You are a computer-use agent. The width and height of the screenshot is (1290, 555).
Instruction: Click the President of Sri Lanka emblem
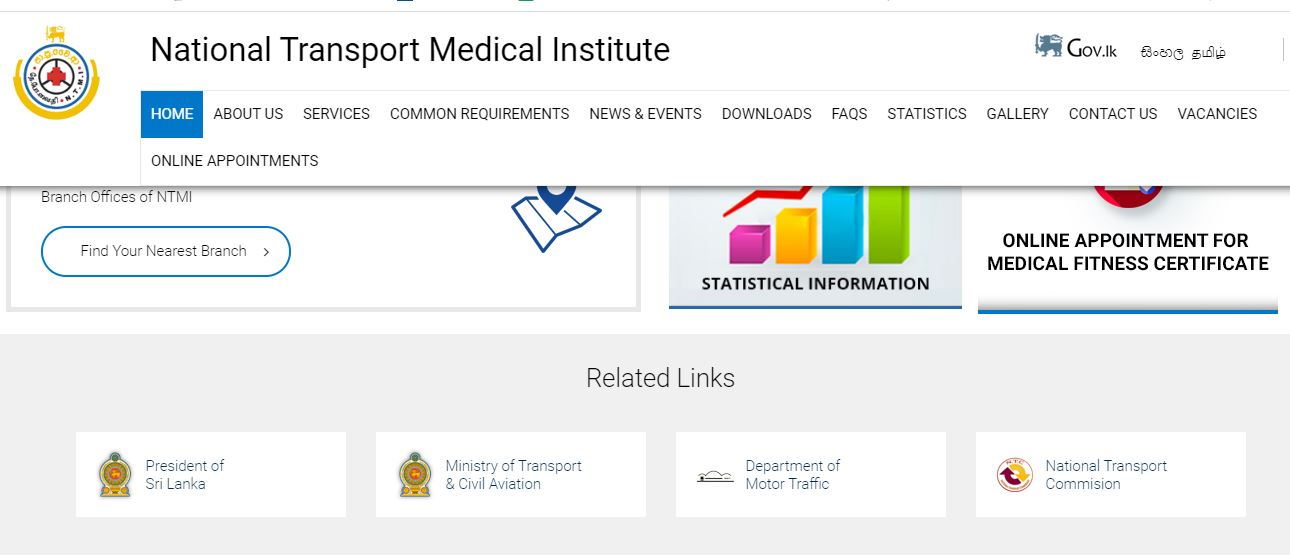115,475
